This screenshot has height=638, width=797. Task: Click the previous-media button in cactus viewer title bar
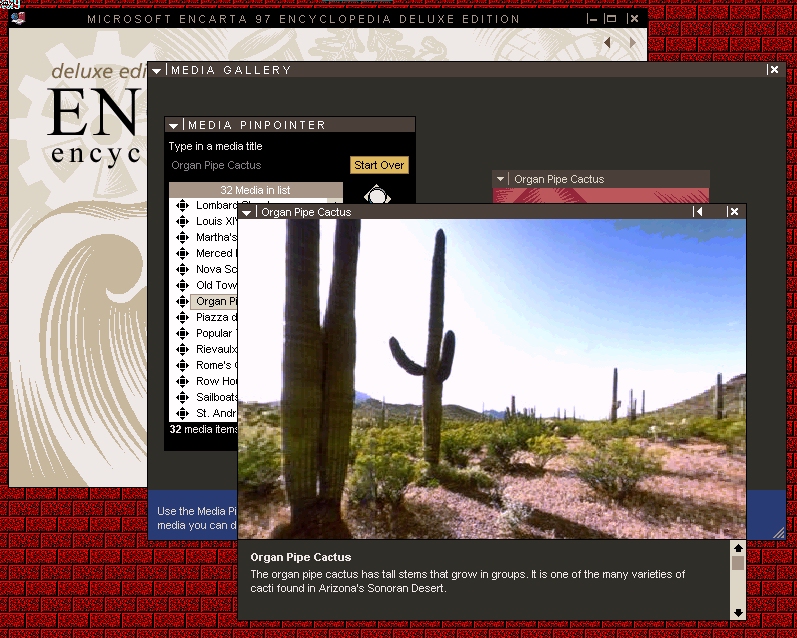(x=699, y=212)
